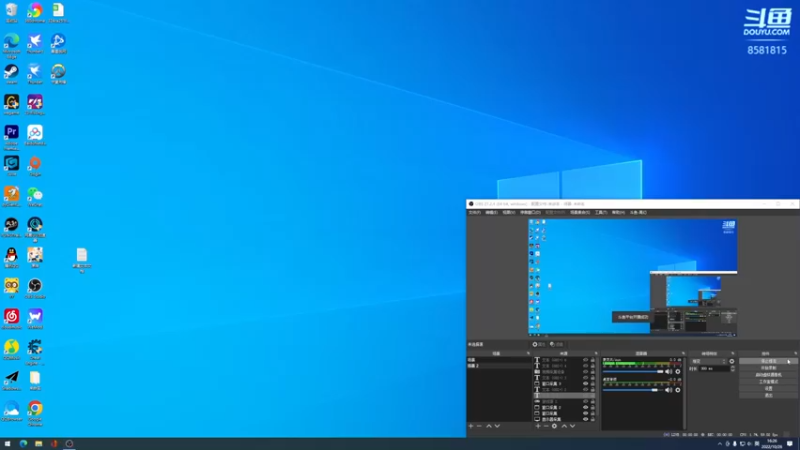Move selected scene down arrow

pyautogui.click(x=497, y=426)
